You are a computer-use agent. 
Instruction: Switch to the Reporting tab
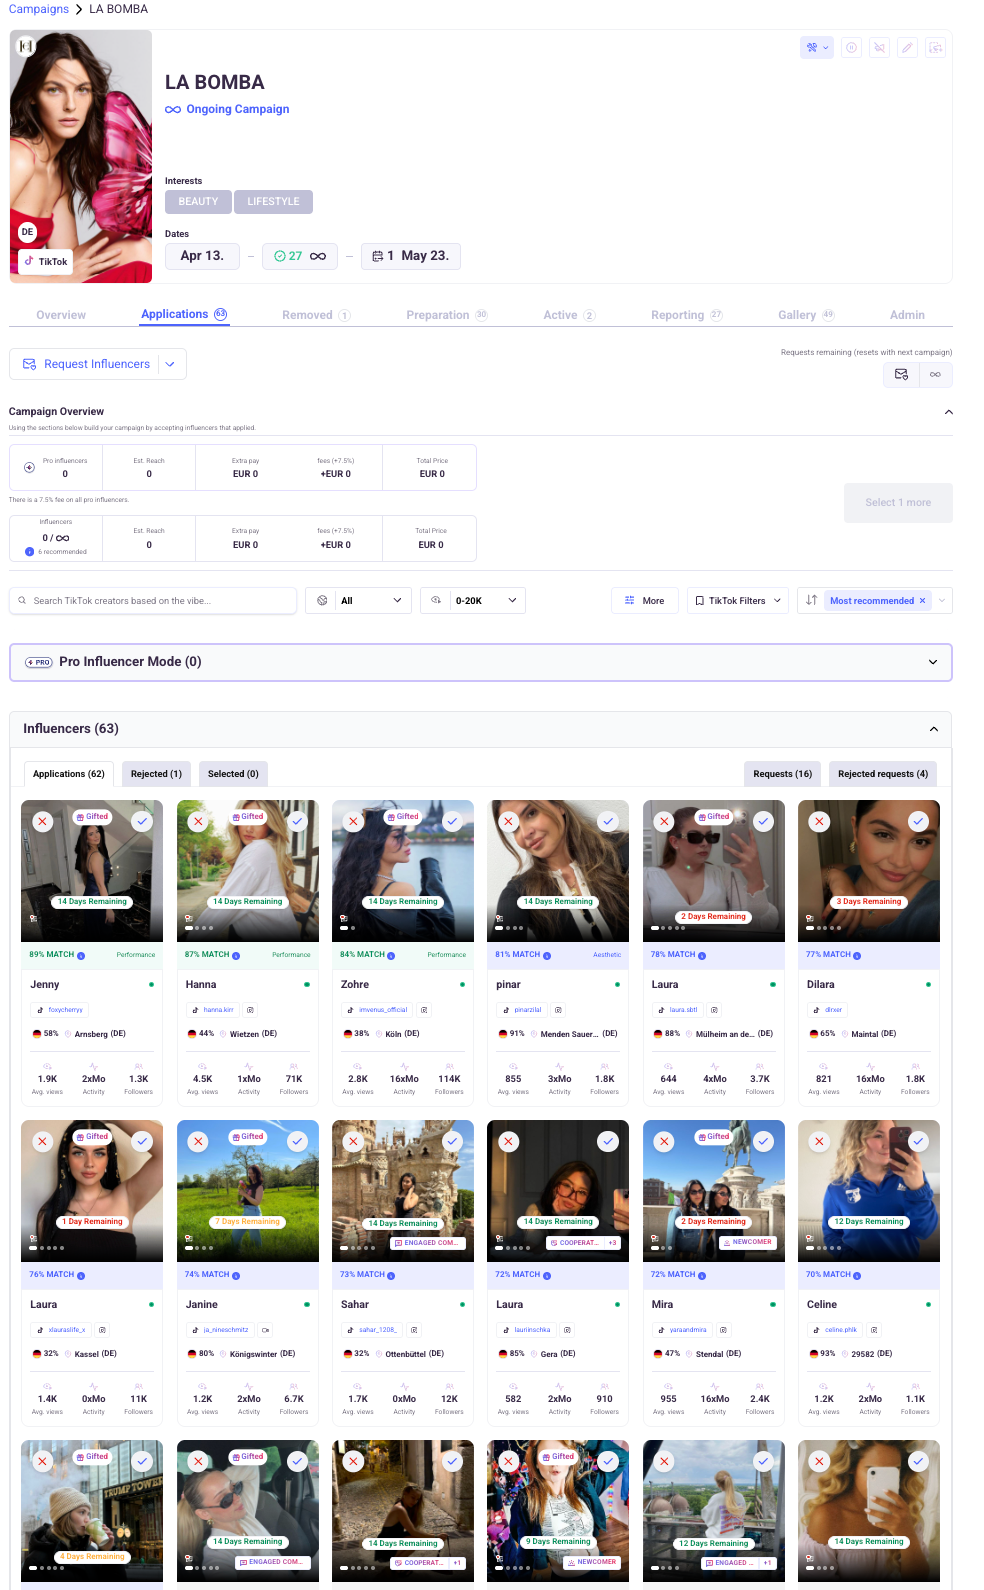click(686, 315)
